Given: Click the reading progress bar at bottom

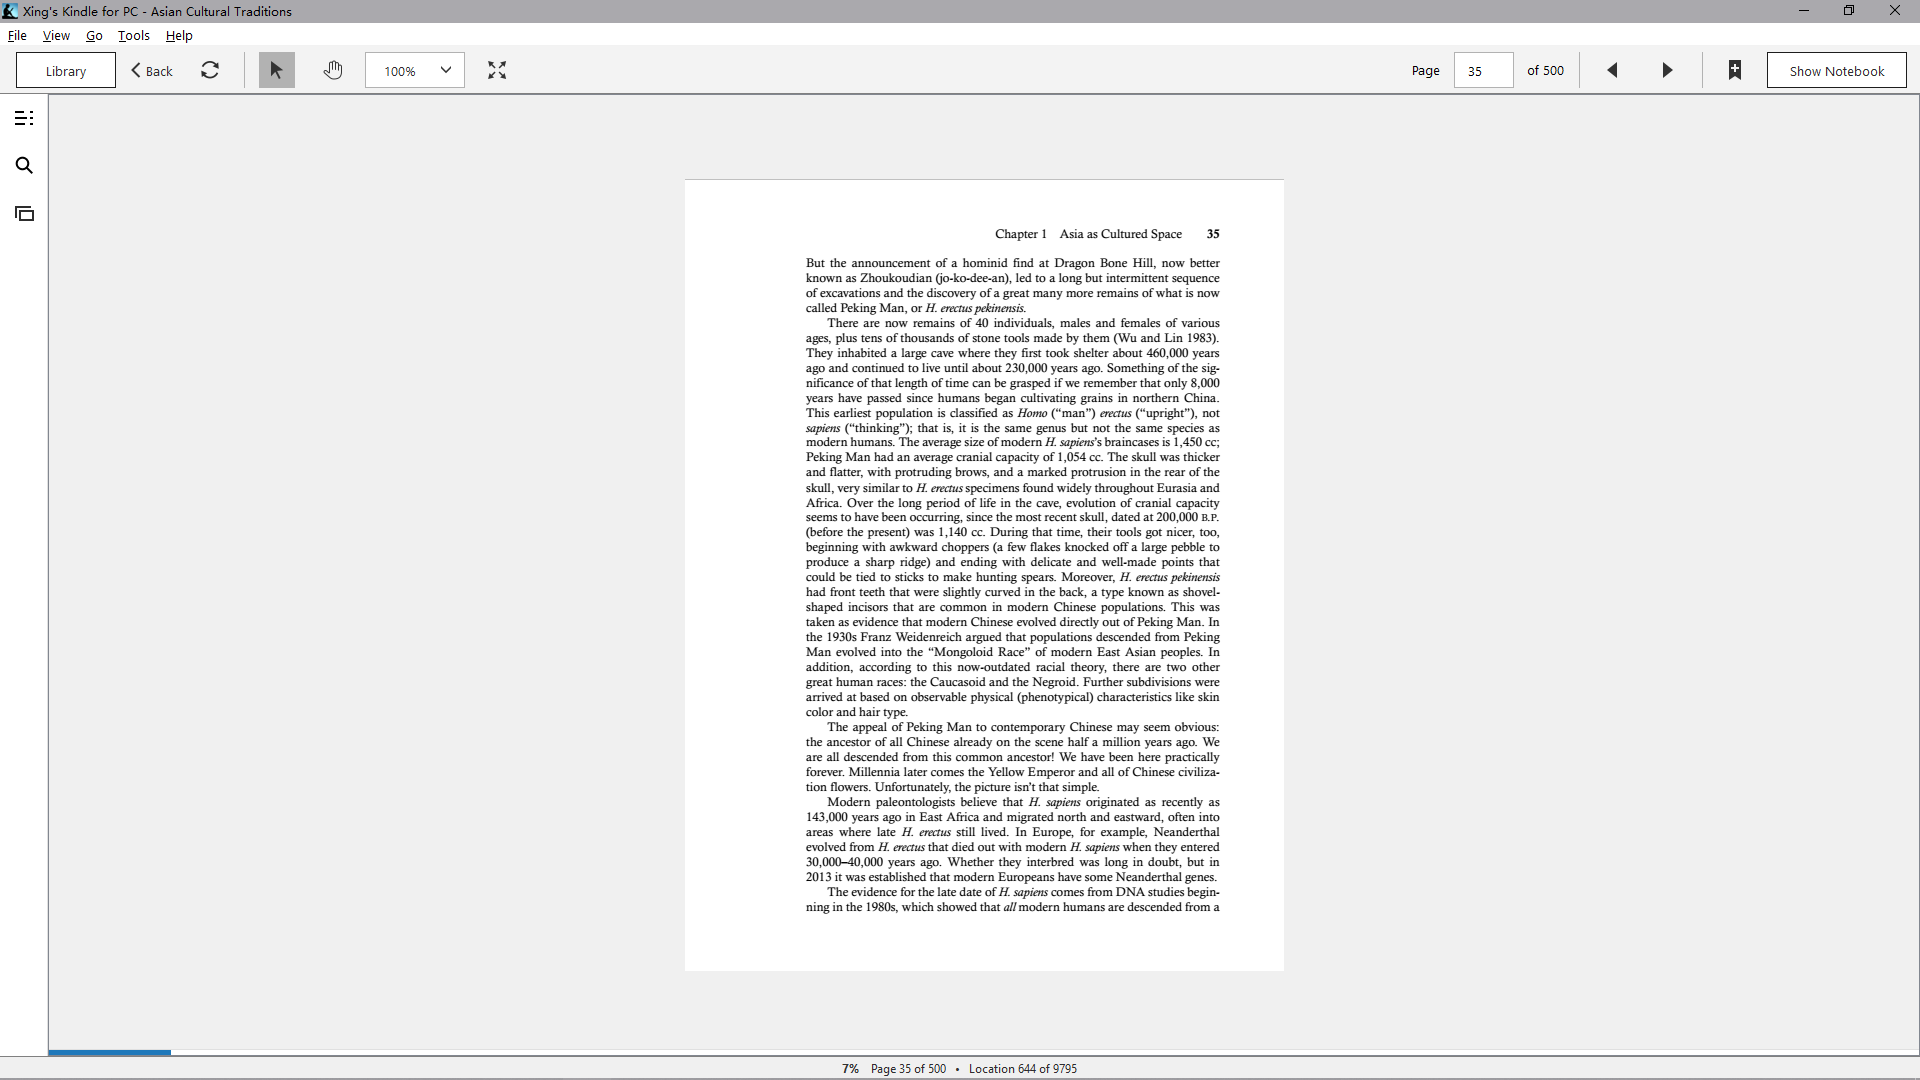Looking at the screenshot, I should (x=984, y=1052).
